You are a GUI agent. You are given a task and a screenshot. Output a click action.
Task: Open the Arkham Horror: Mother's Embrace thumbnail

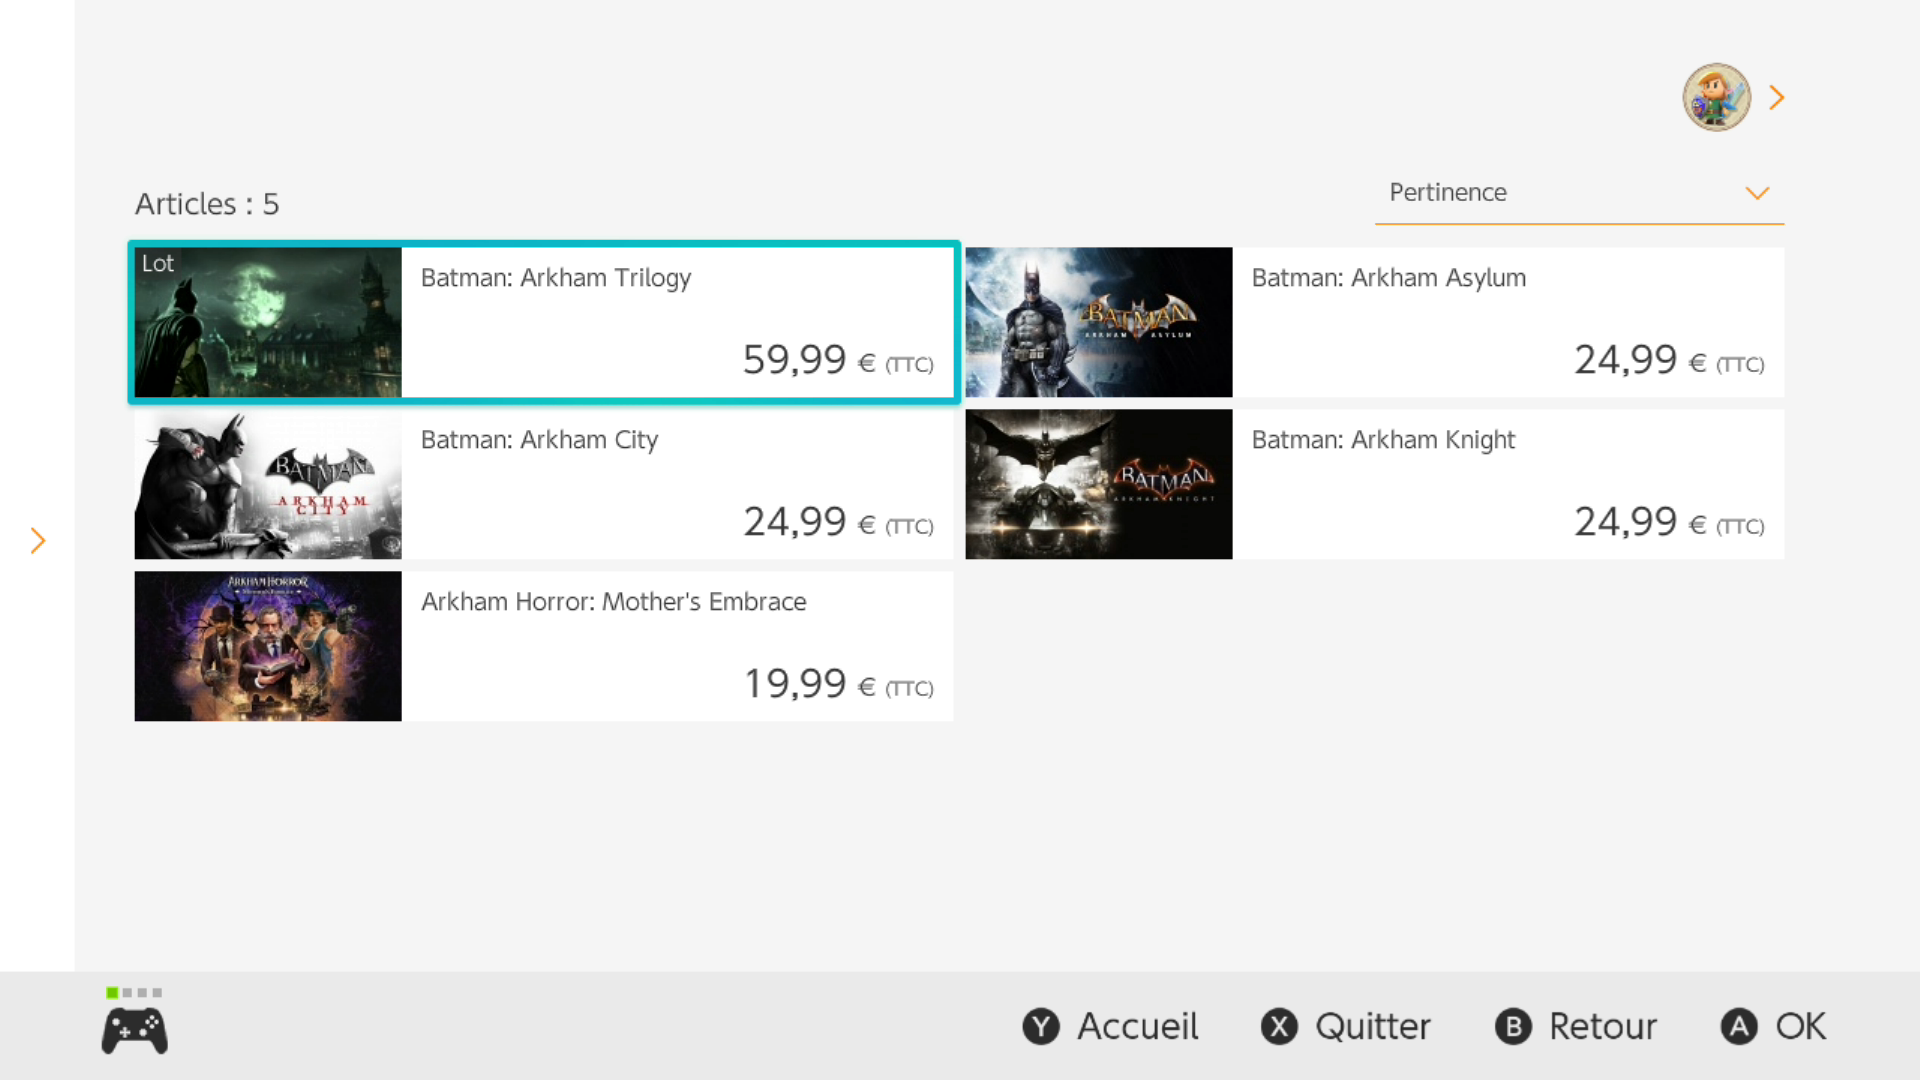click(x=268, y=646)
